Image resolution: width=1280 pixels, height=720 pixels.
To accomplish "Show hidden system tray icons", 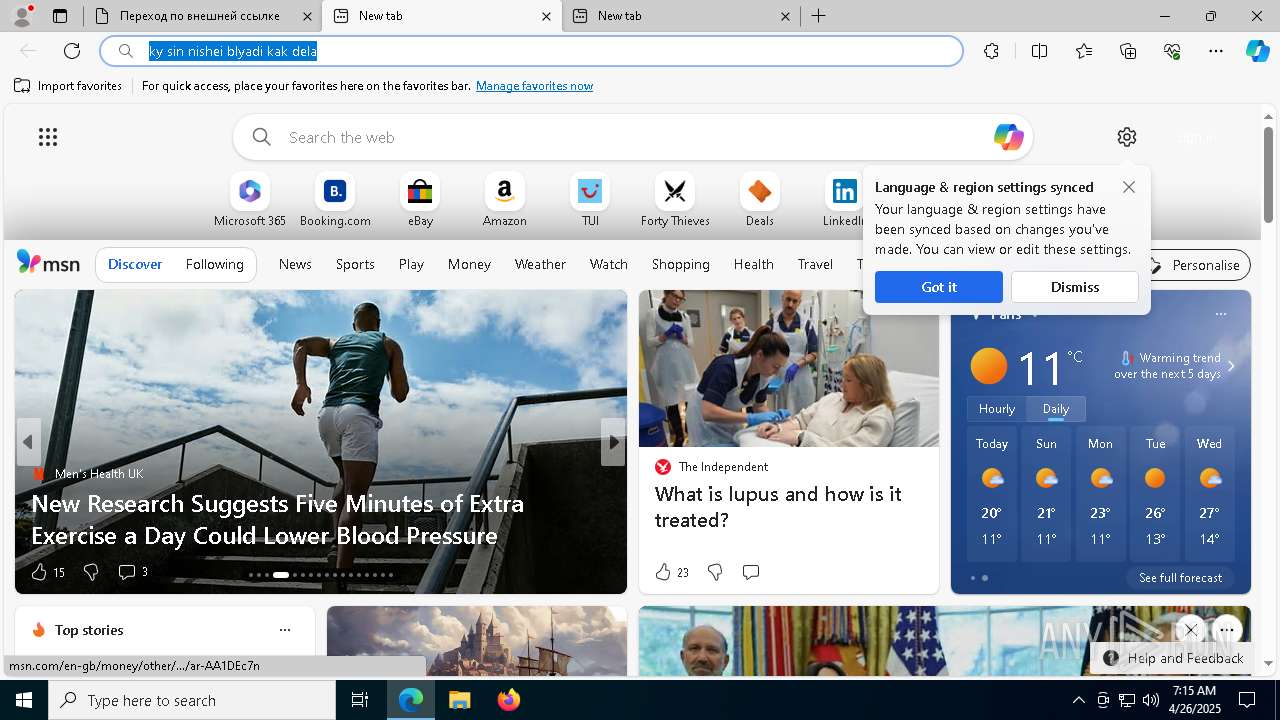I will click(x=1078, y=700).
